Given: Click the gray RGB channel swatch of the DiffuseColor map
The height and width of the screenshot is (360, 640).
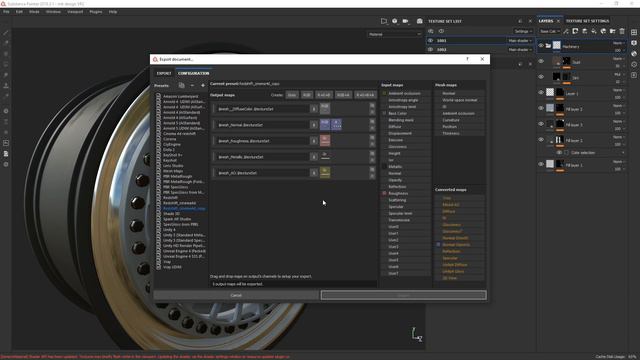Looking at the screenshot, I should click(324, 109).
